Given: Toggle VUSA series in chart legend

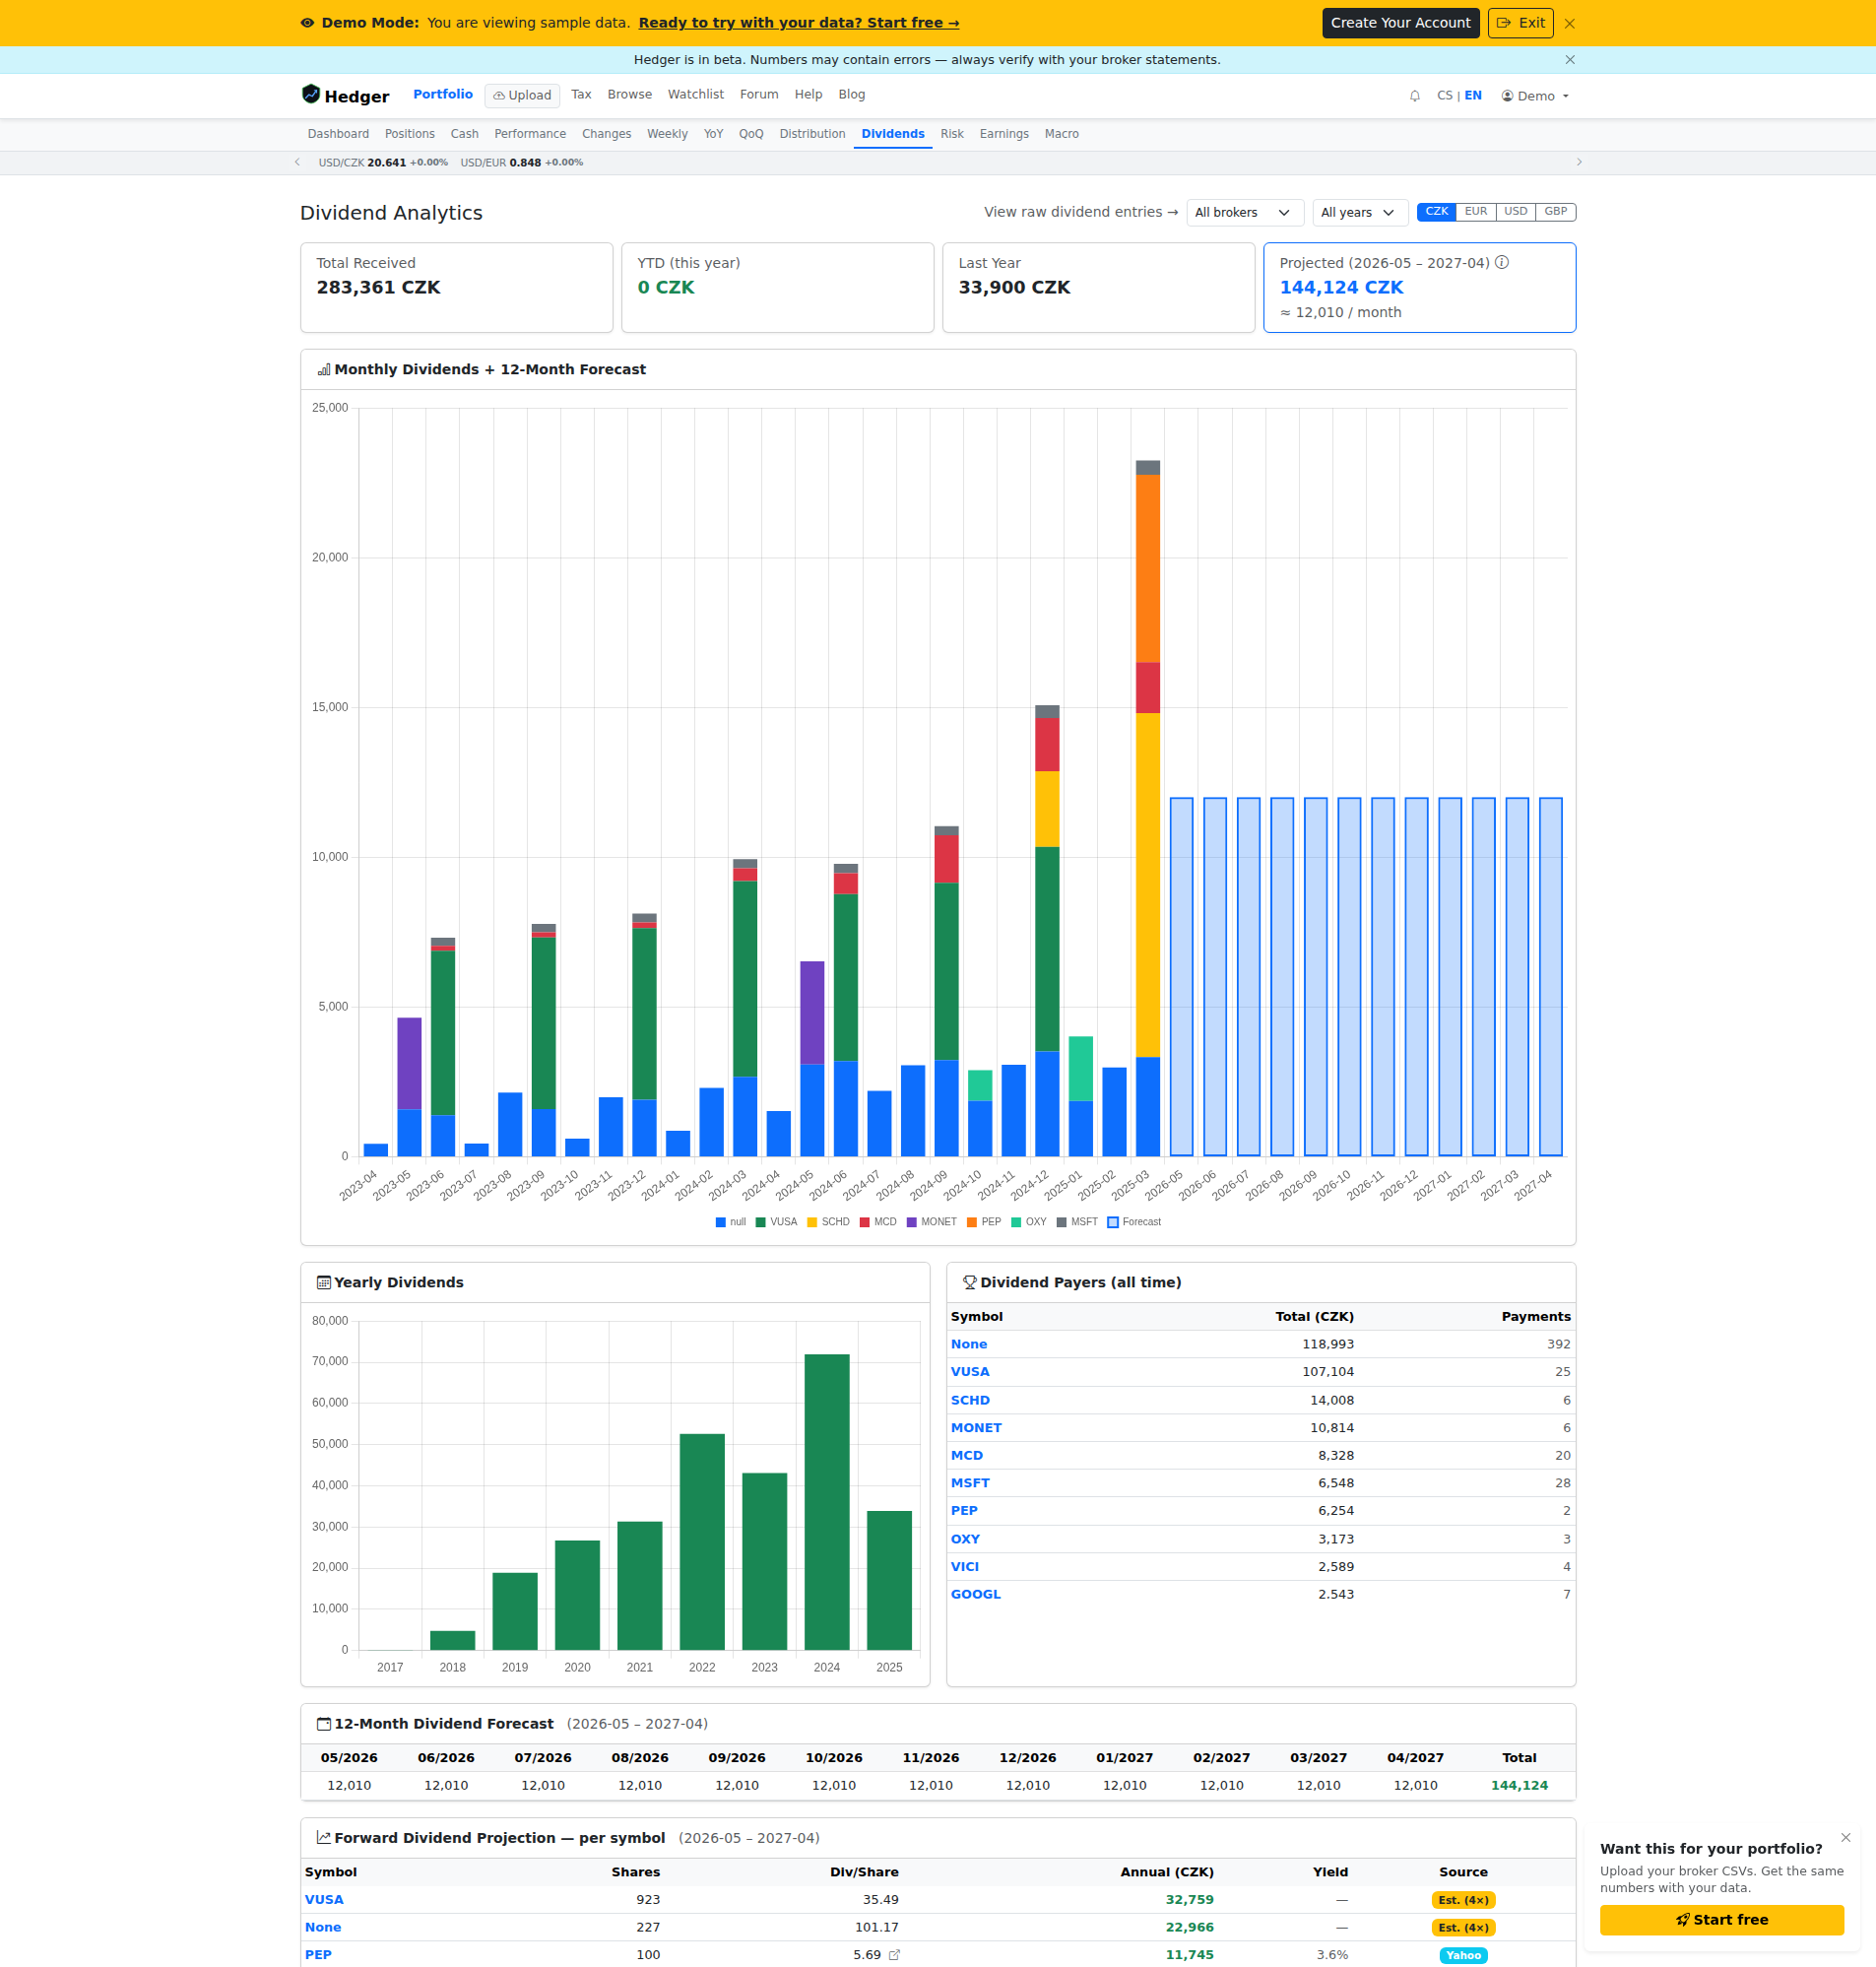Looking at the screenshot, I should (x=777, y=1222).
